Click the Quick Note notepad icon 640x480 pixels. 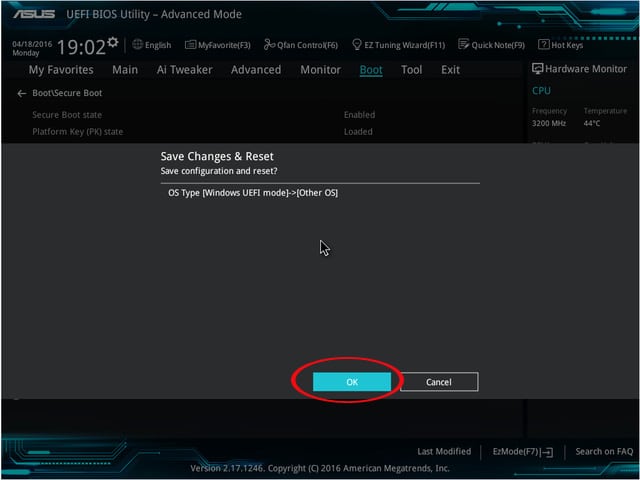point(463,44)
